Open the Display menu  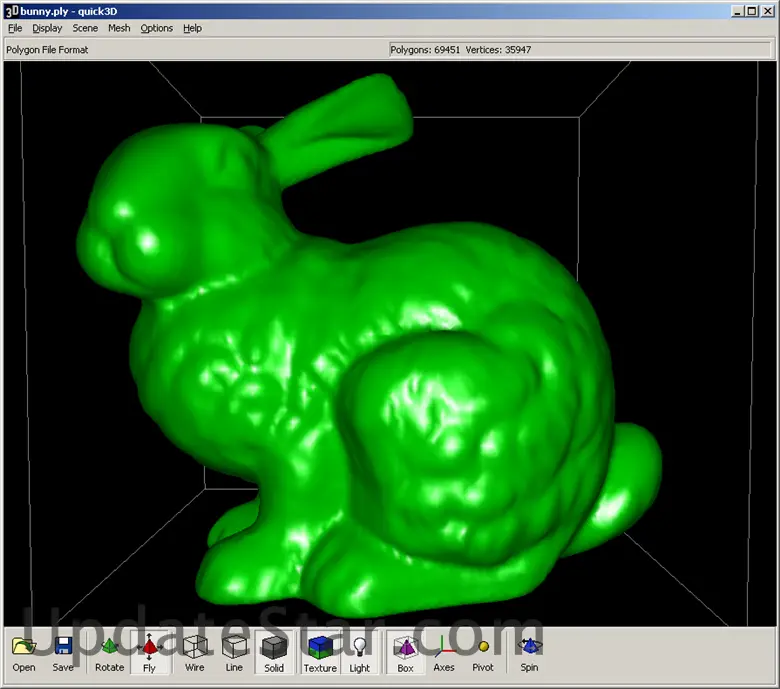pyautogui.click(x=47, y=28)
